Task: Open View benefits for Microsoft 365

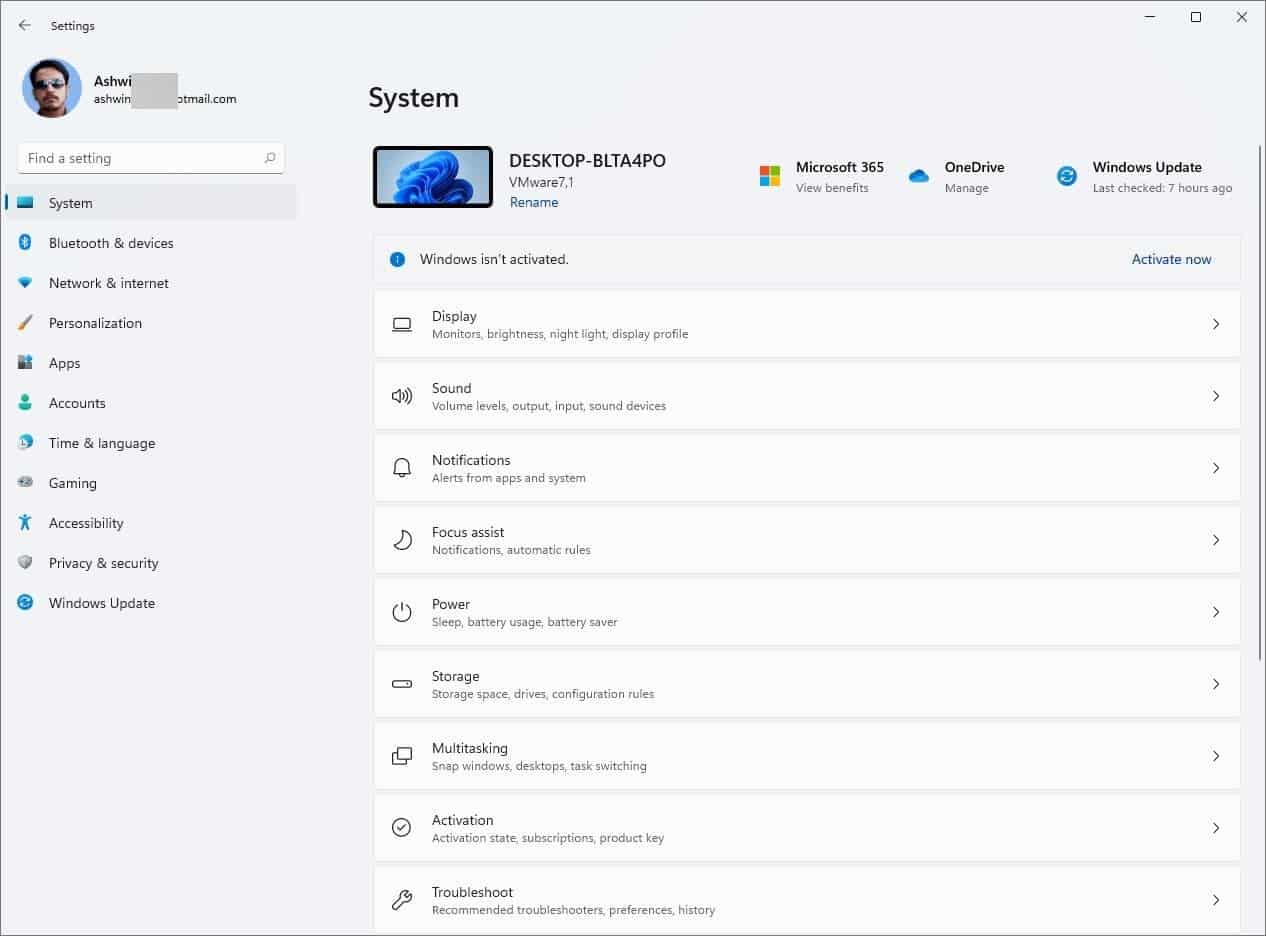Action: click(832, 187)
